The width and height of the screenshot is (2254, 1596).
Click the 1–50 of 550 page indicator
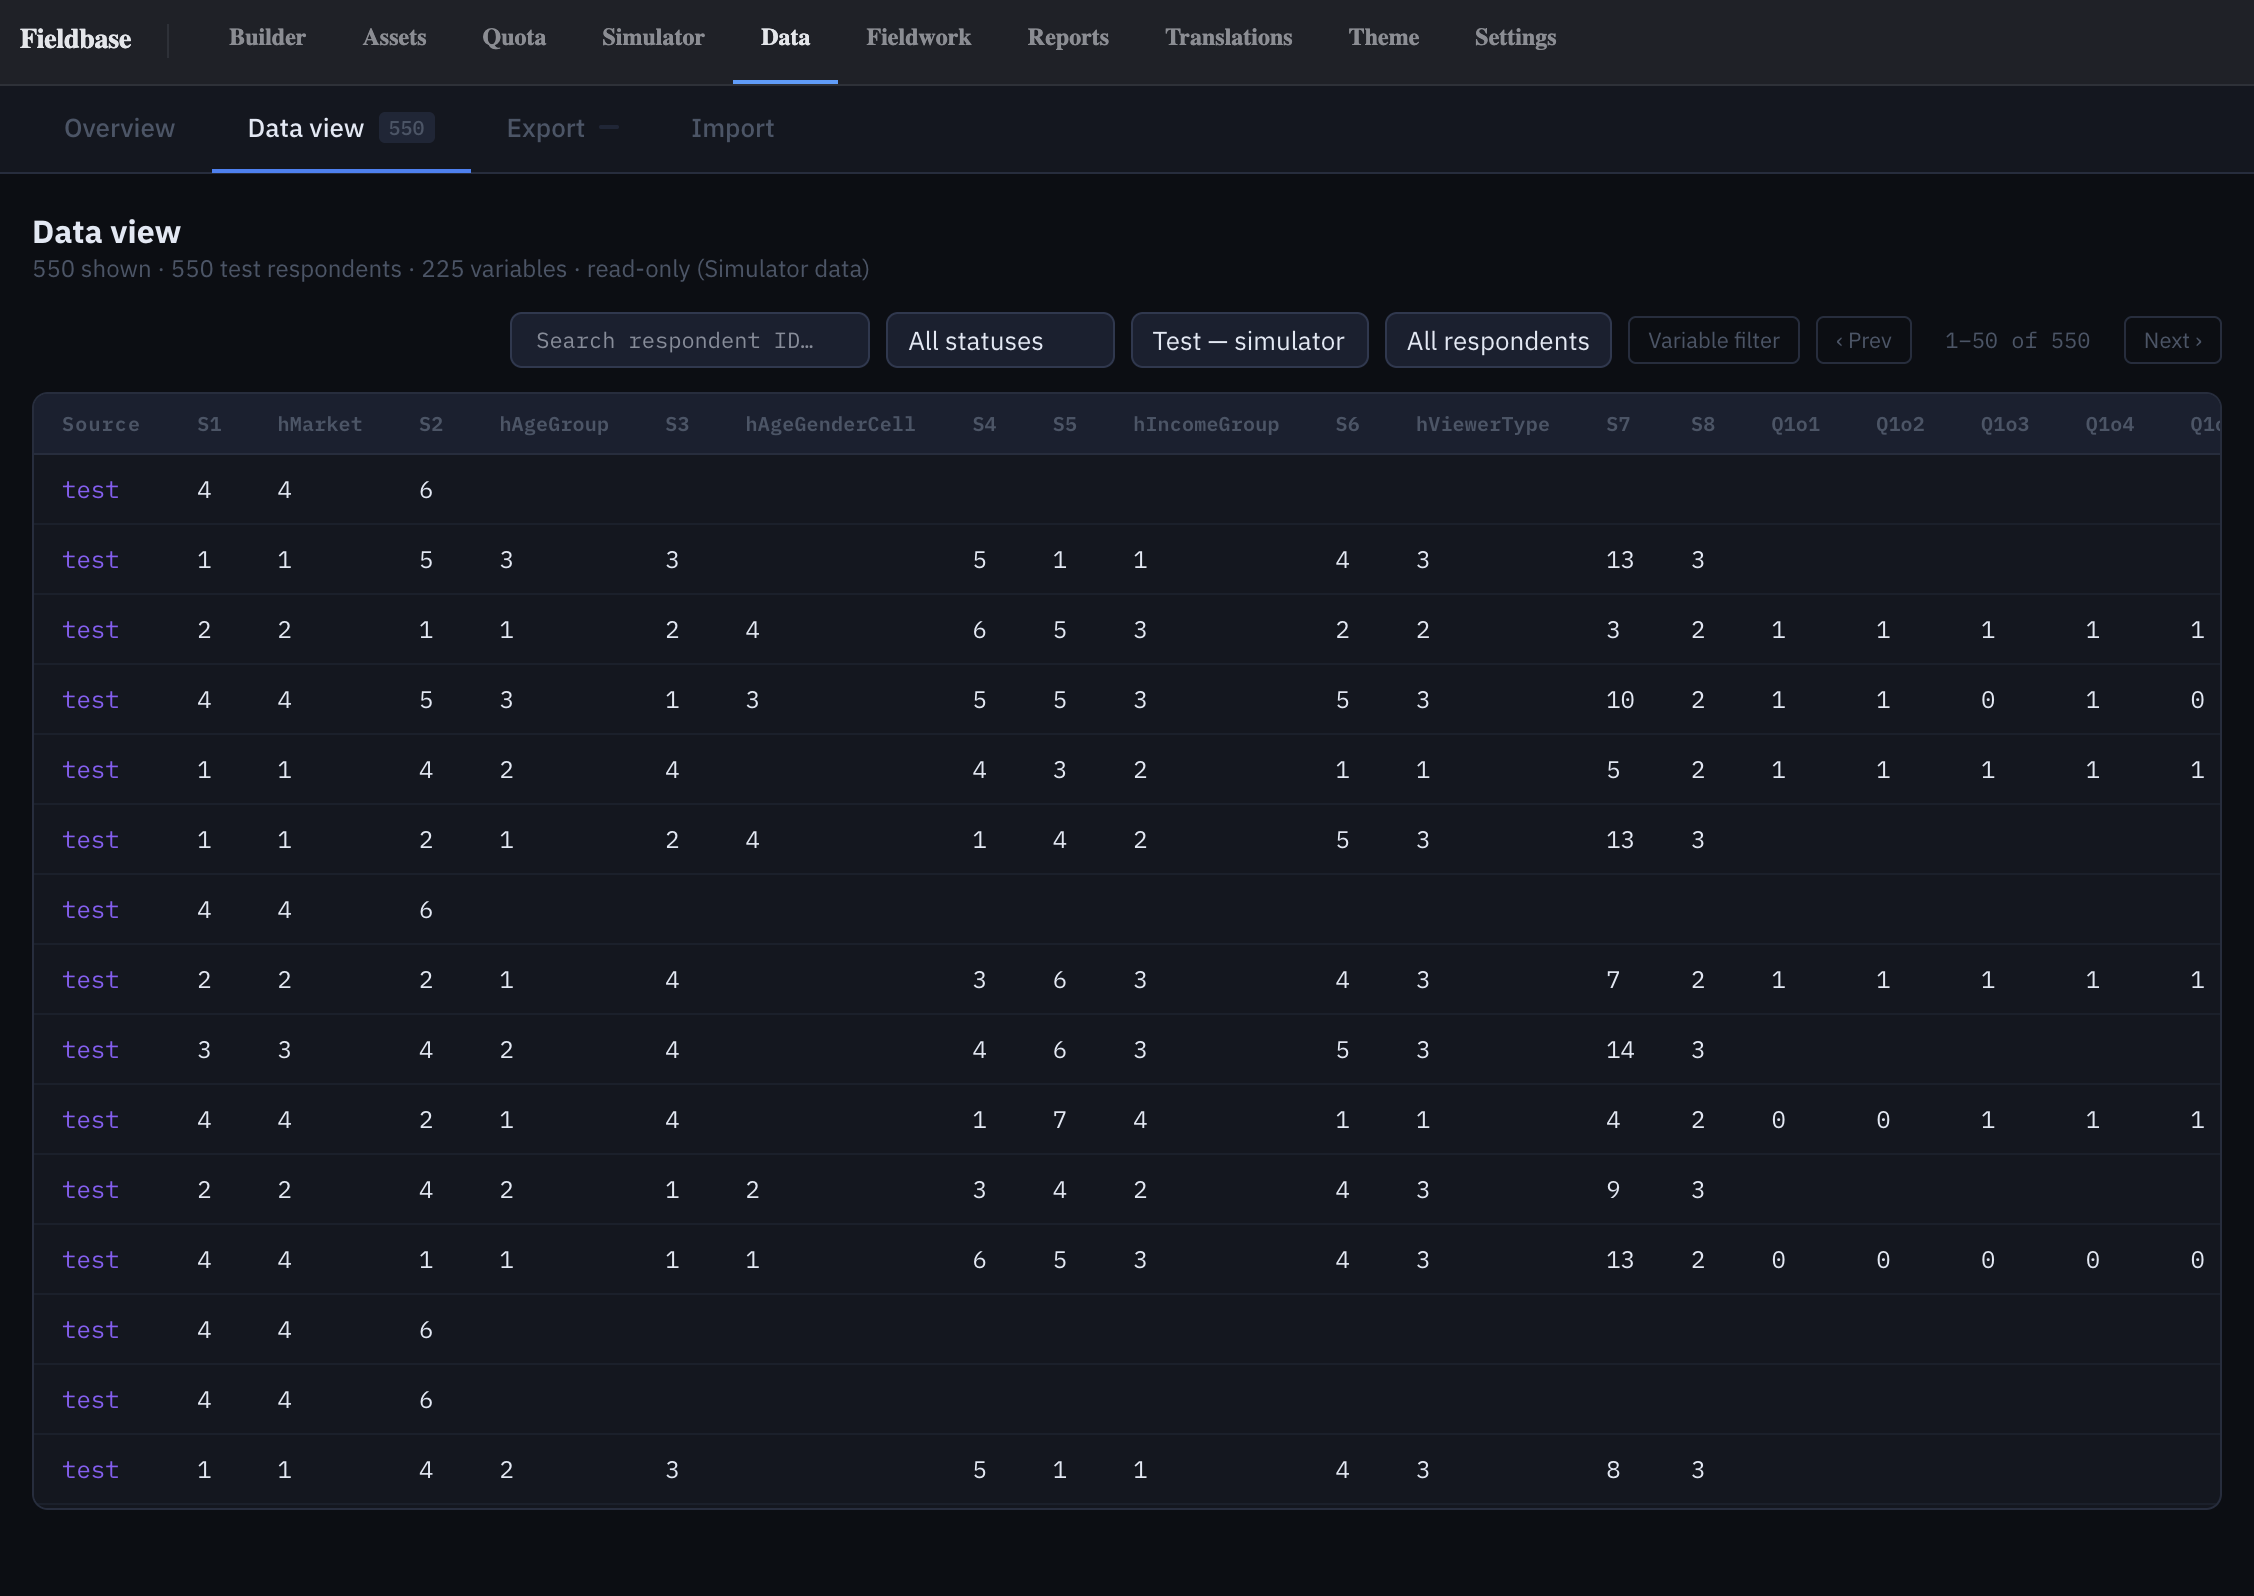(2017, 340)
